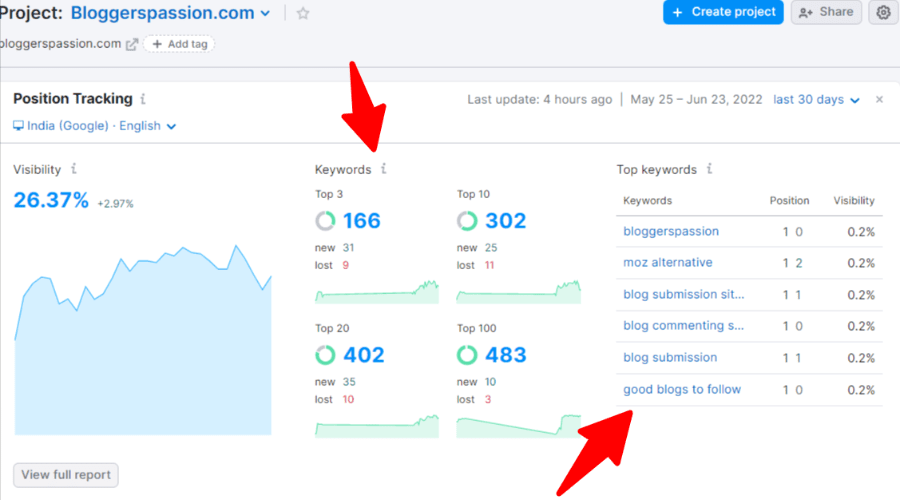
Task: Open the blog submission keyword link
Action: point(670,357)
